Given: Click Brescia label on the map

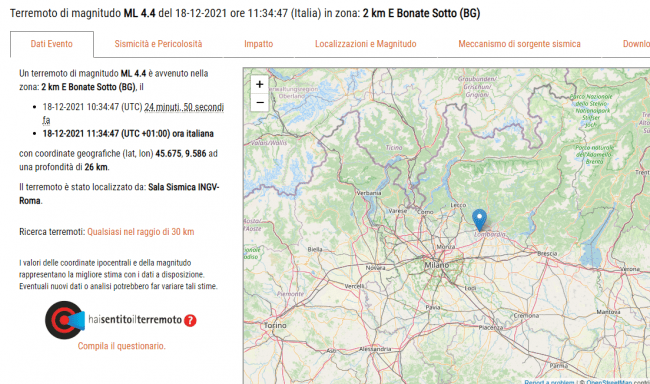Looking at the screenshot, I should [547, 253].
